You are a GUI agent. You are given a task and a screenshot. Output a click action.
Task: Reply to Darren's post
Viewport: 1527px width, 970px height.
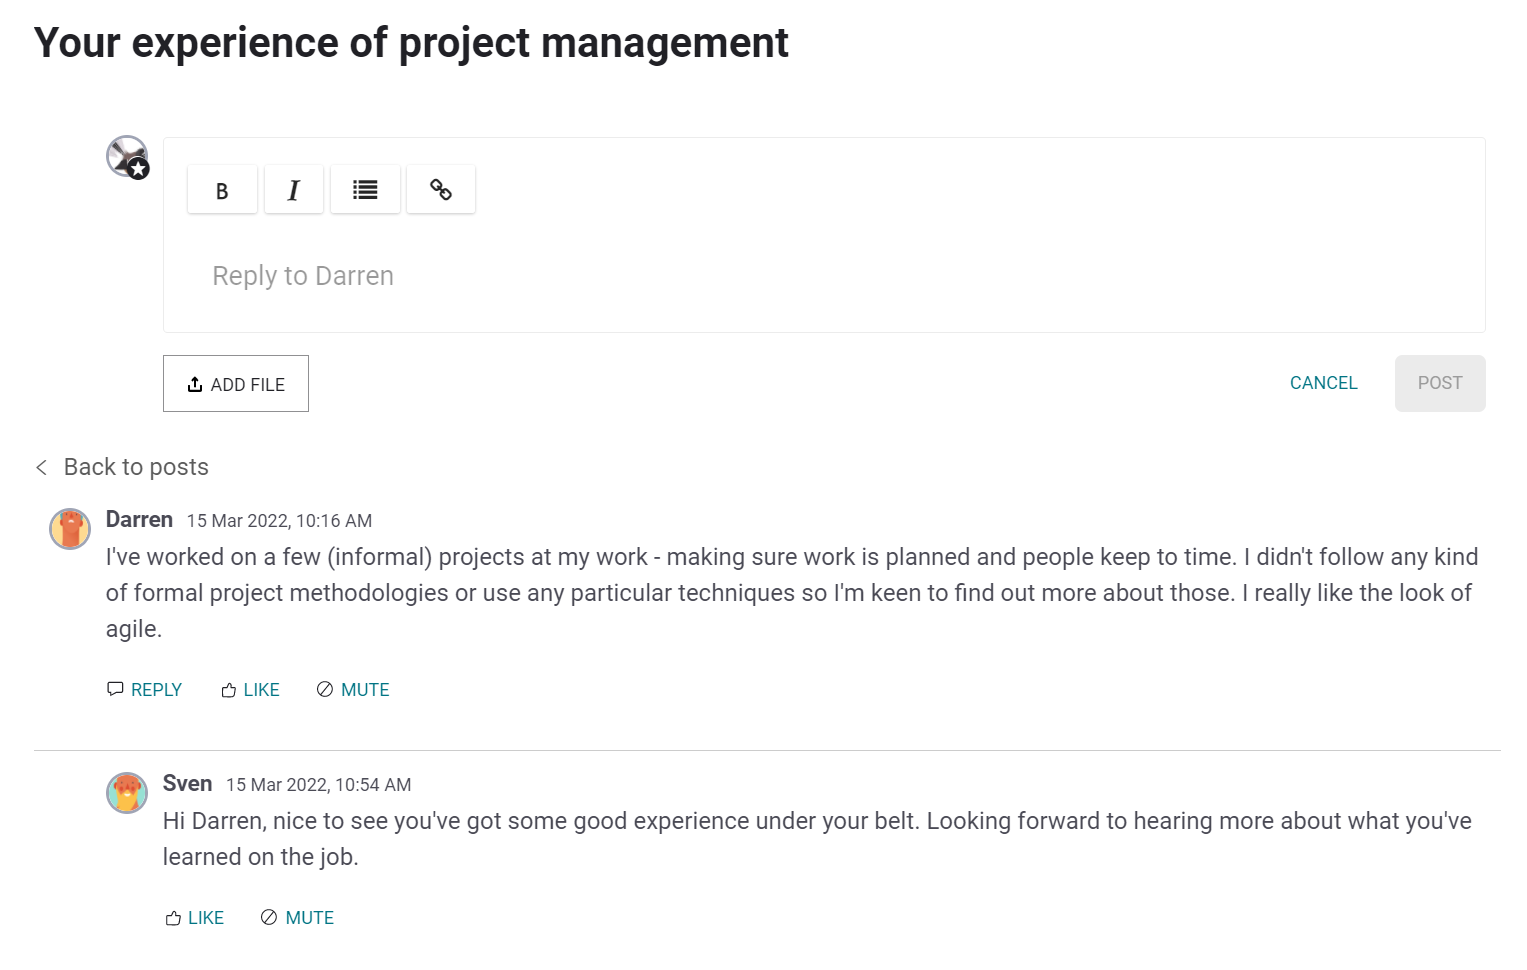[145, 690]
